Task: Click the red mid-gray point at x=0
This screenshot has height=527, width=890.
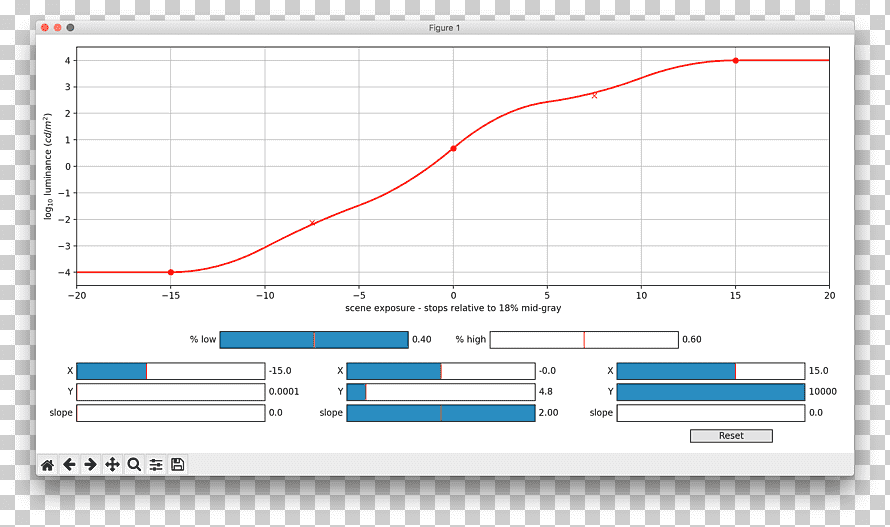Action: tap(454, 149)
